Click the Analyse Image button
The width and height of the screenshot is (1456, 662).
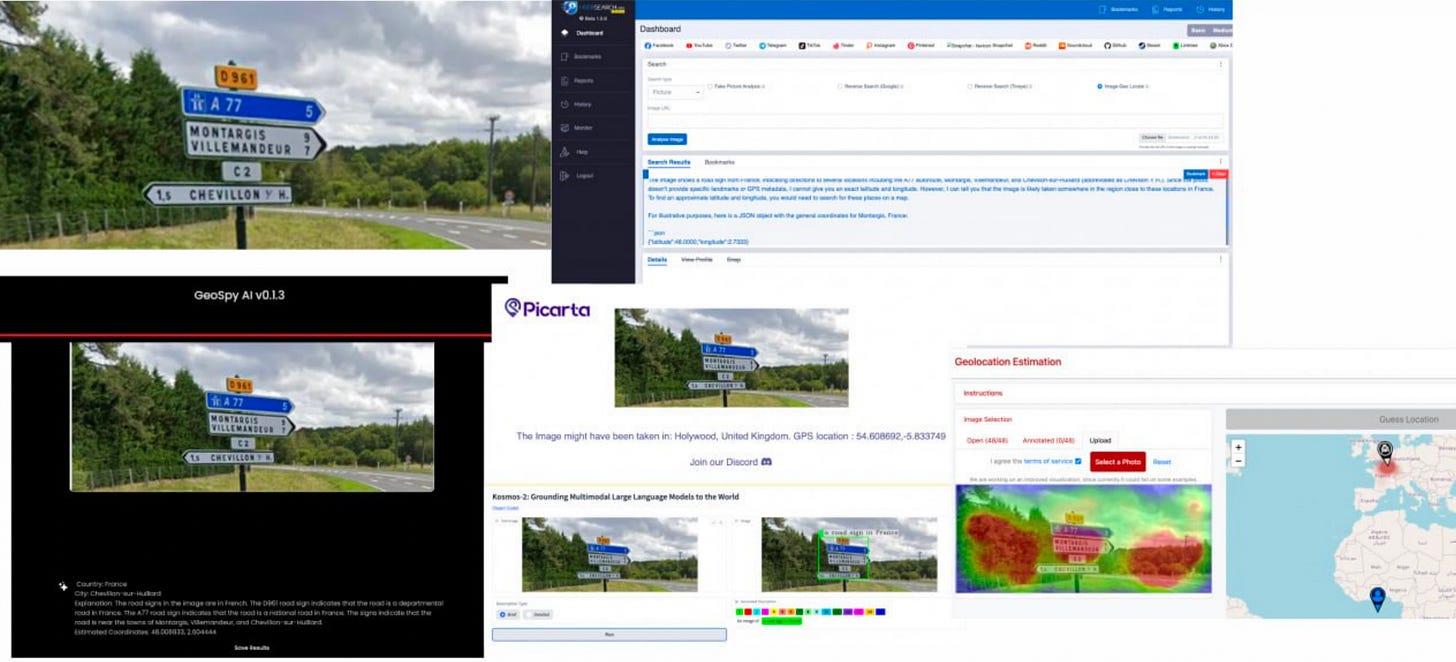pyautogui.click(x=667, y=139)
